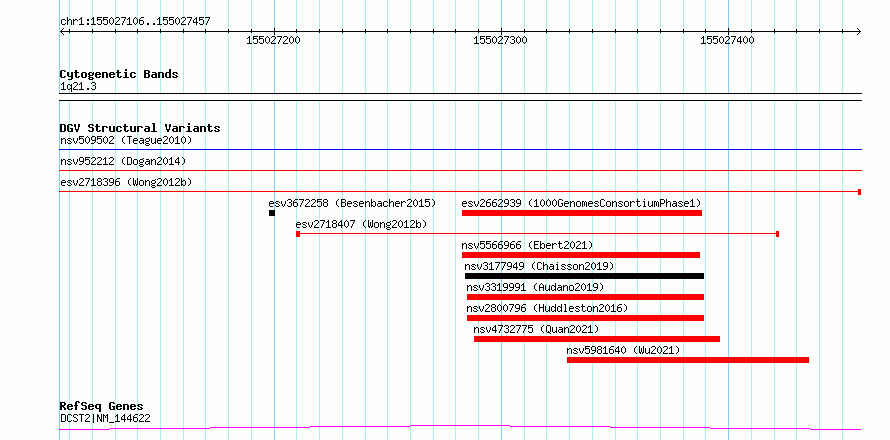Open the nsv3177949 (Chaisson2019) label
The width and height of the screenshot is (890, 440).
pos(539,266)
